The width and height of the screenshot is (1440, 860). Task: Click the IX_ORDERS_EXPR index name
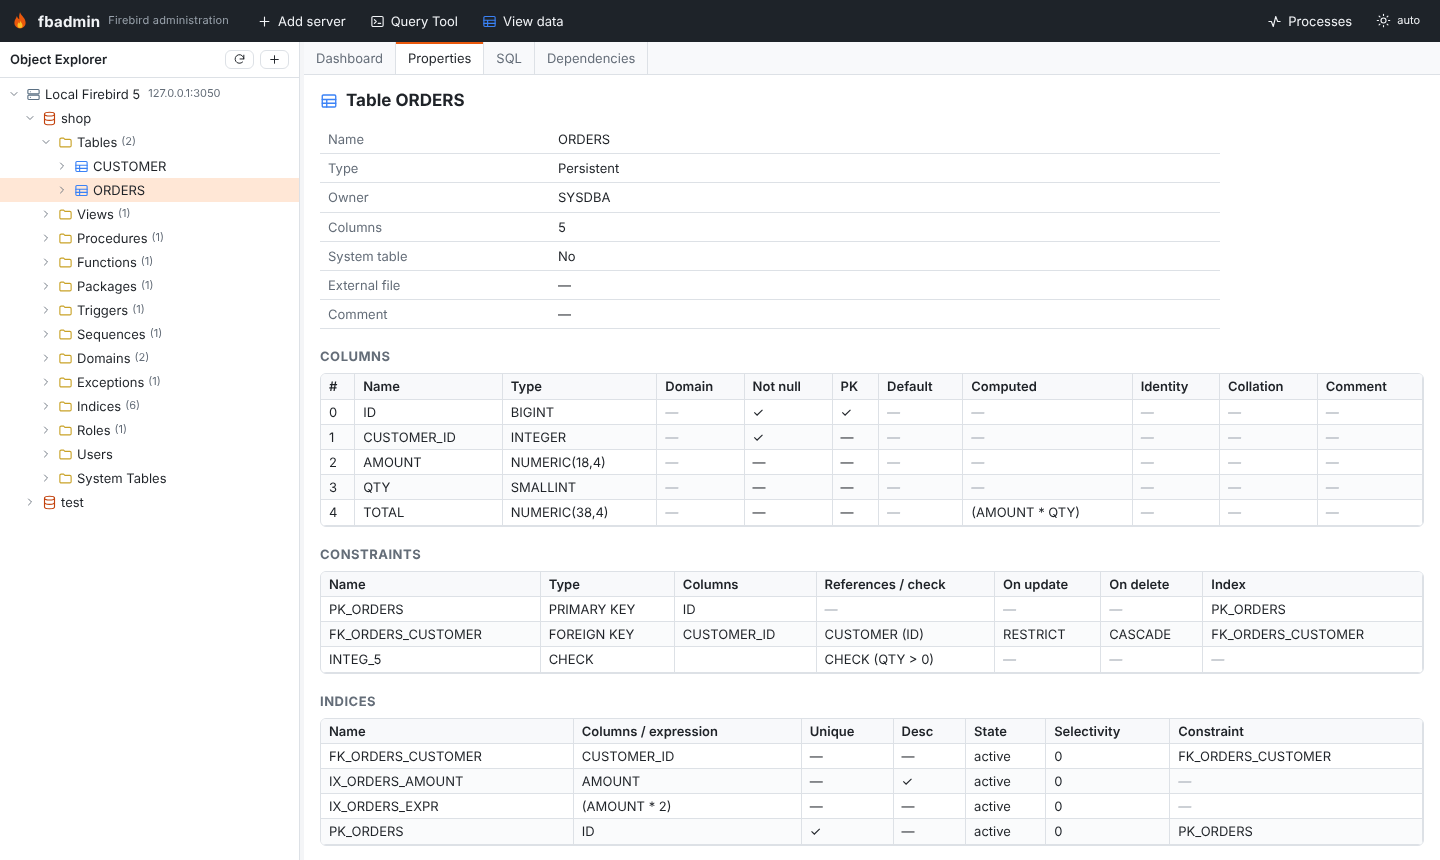(x=384, y=806)
